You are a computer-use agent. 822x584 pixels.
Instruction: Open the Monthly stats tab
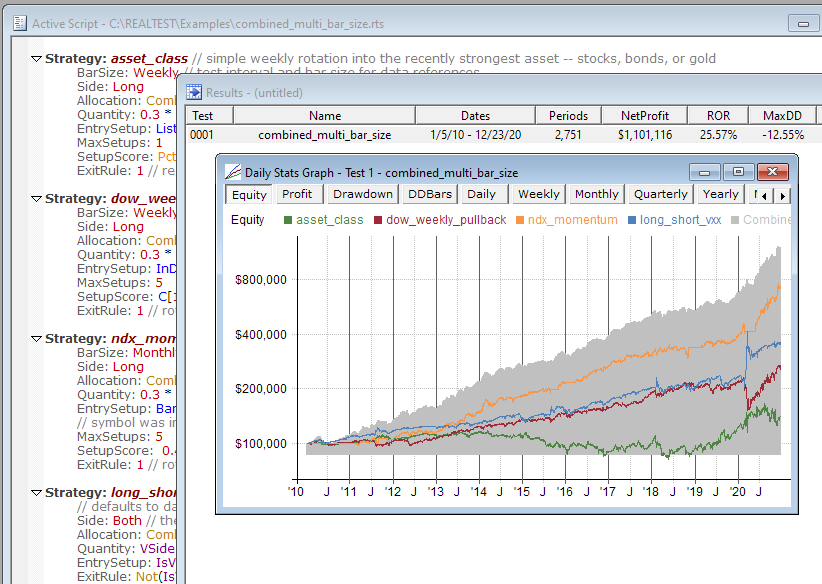[x=596, y=194]
